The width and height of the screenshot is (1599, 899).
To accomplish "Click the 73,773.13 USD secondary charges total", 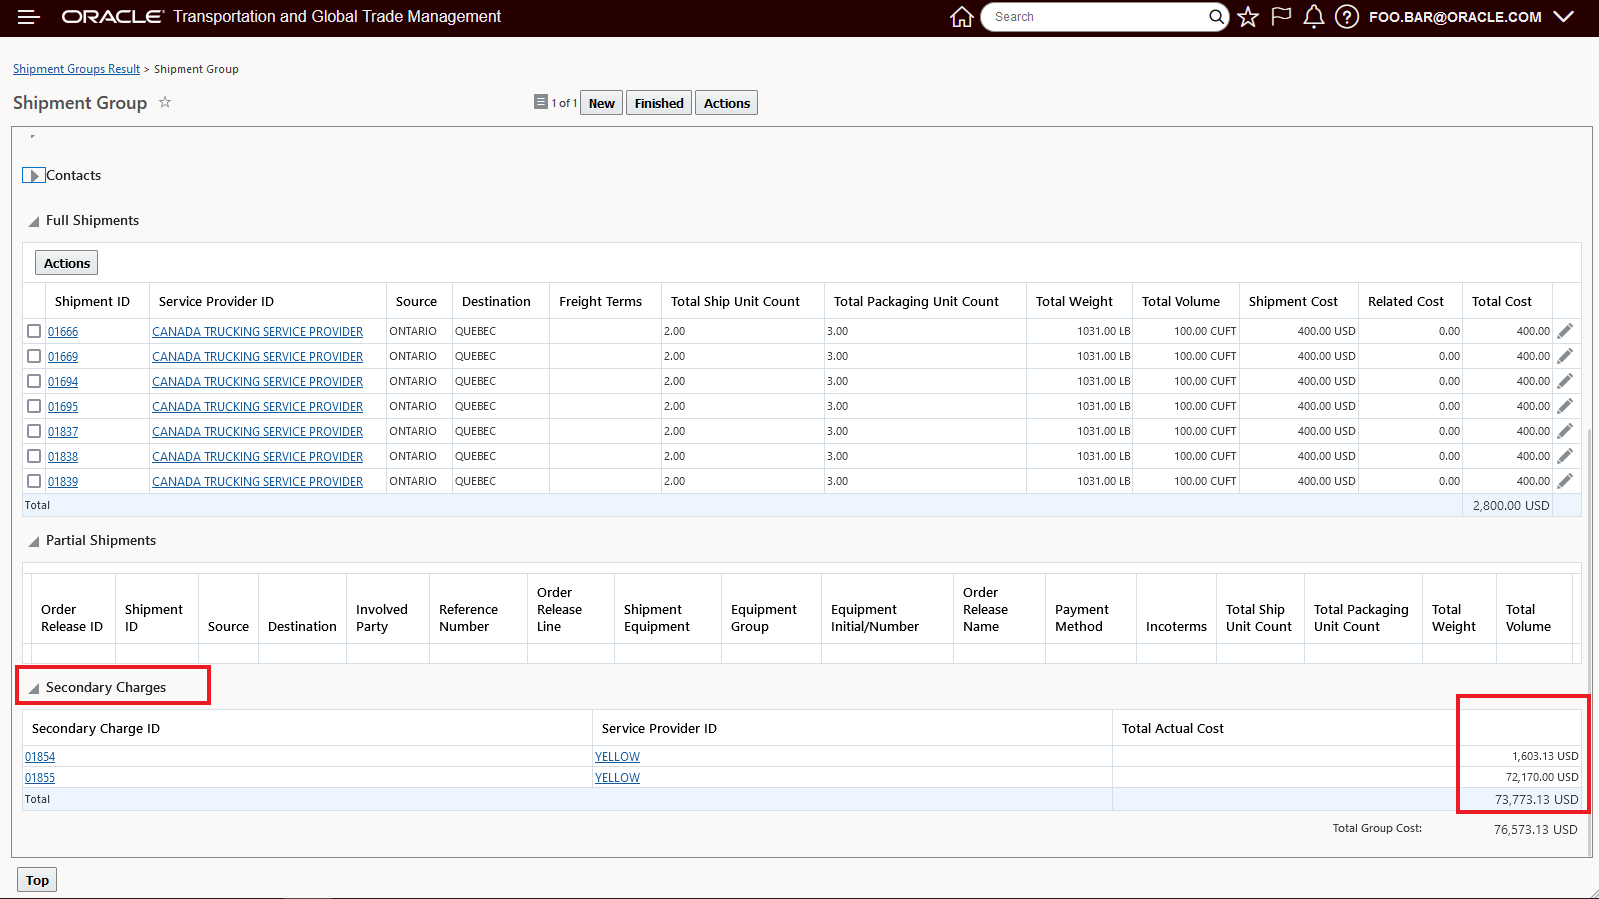I will point(1536,800).
